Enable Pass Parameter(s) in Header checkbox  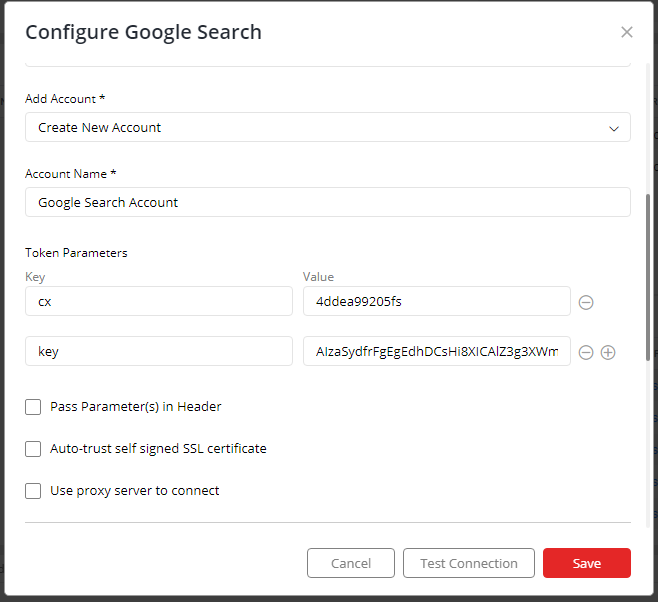coord(33,407)
